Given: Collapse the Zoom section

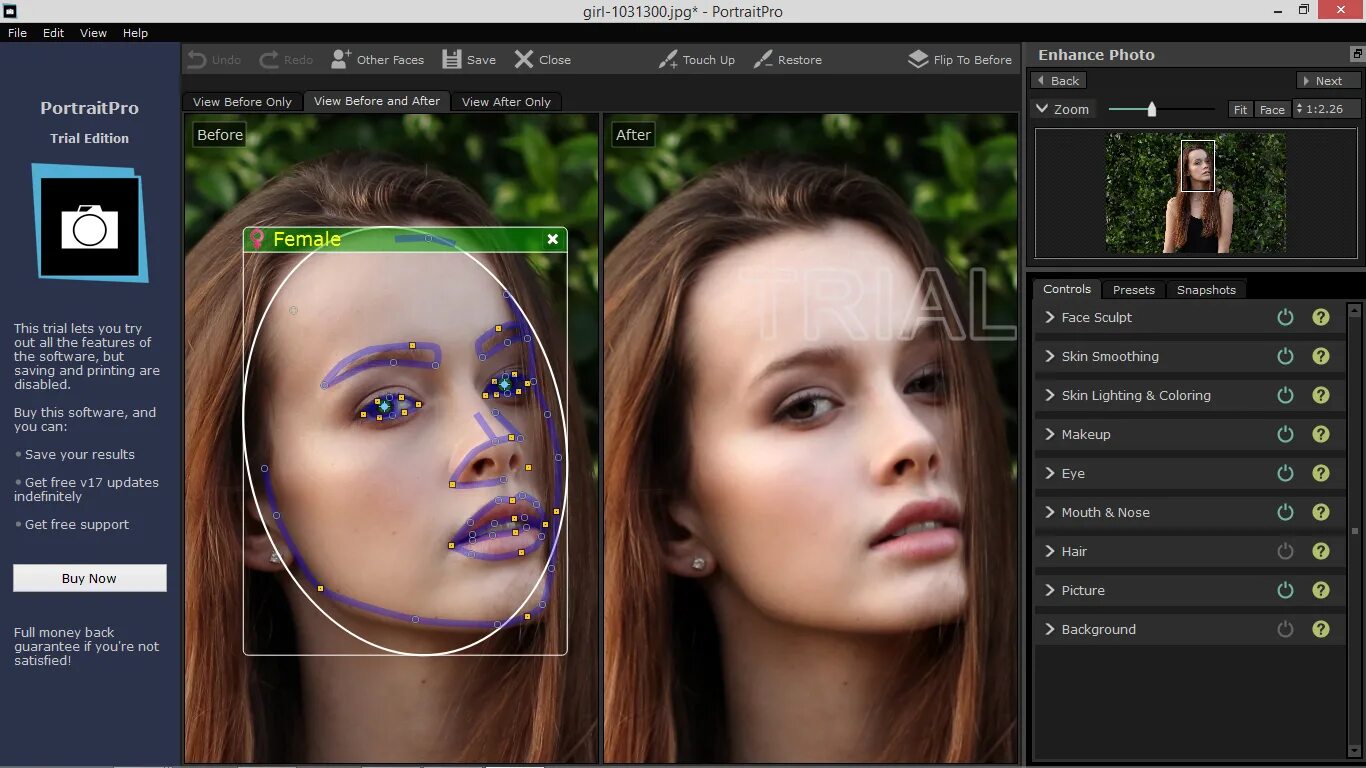Looking at the screenshot, I should 1042,109.
